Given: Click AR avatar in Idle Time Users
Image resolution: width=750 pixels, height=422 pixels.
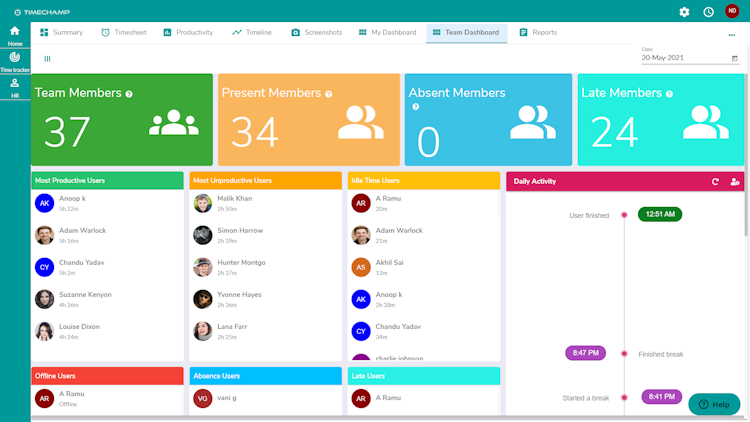Looking at the screenshot, I should [361, 203].
